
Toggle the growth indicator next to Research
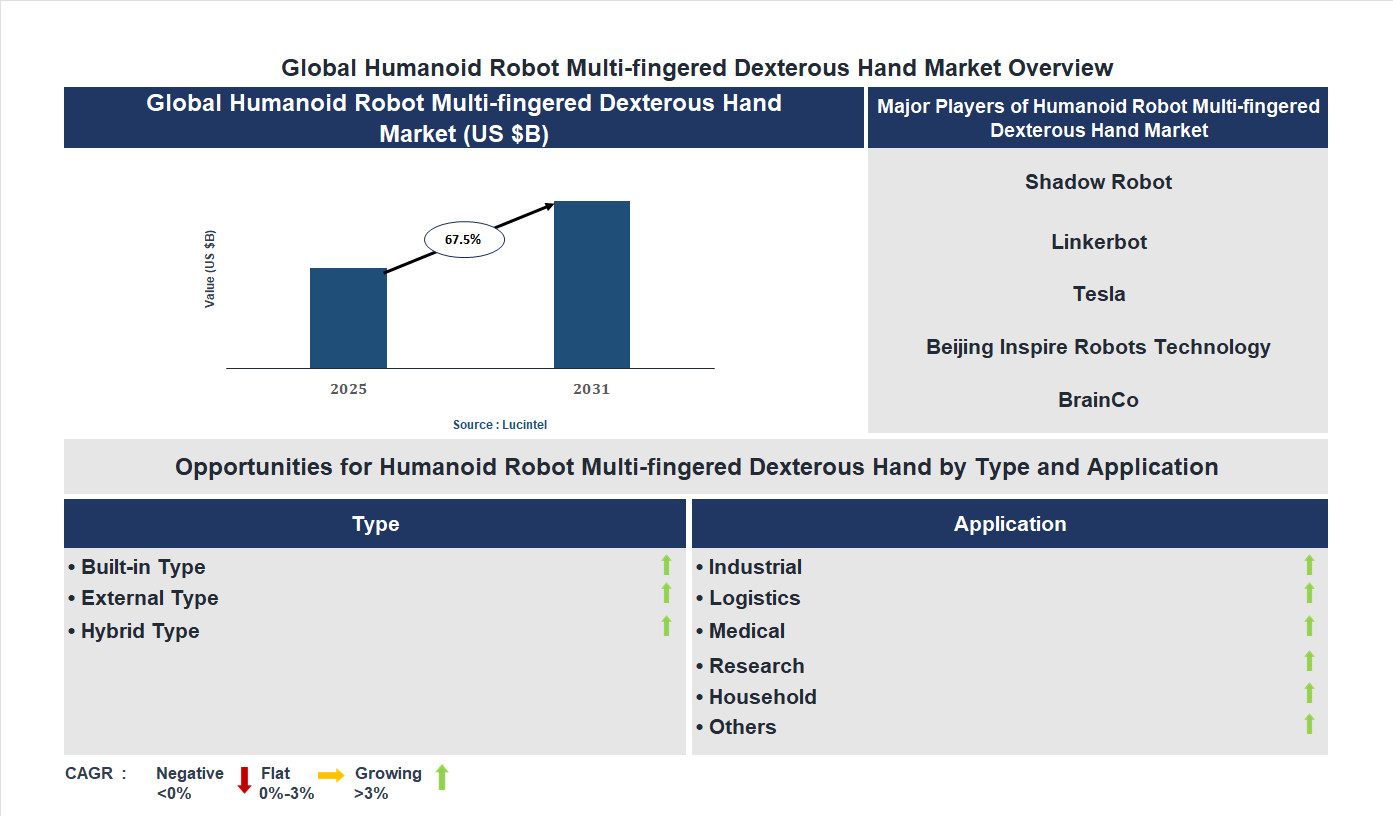click(x=1310, y=662)
